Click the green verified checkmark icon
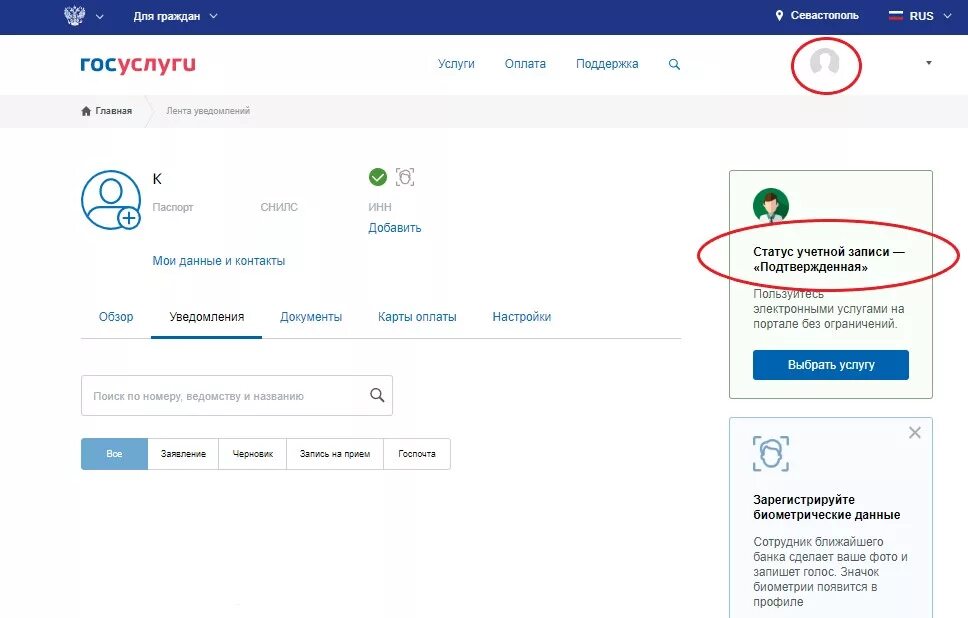The width and height of the screenshot is (968, 618). point(378,177)
